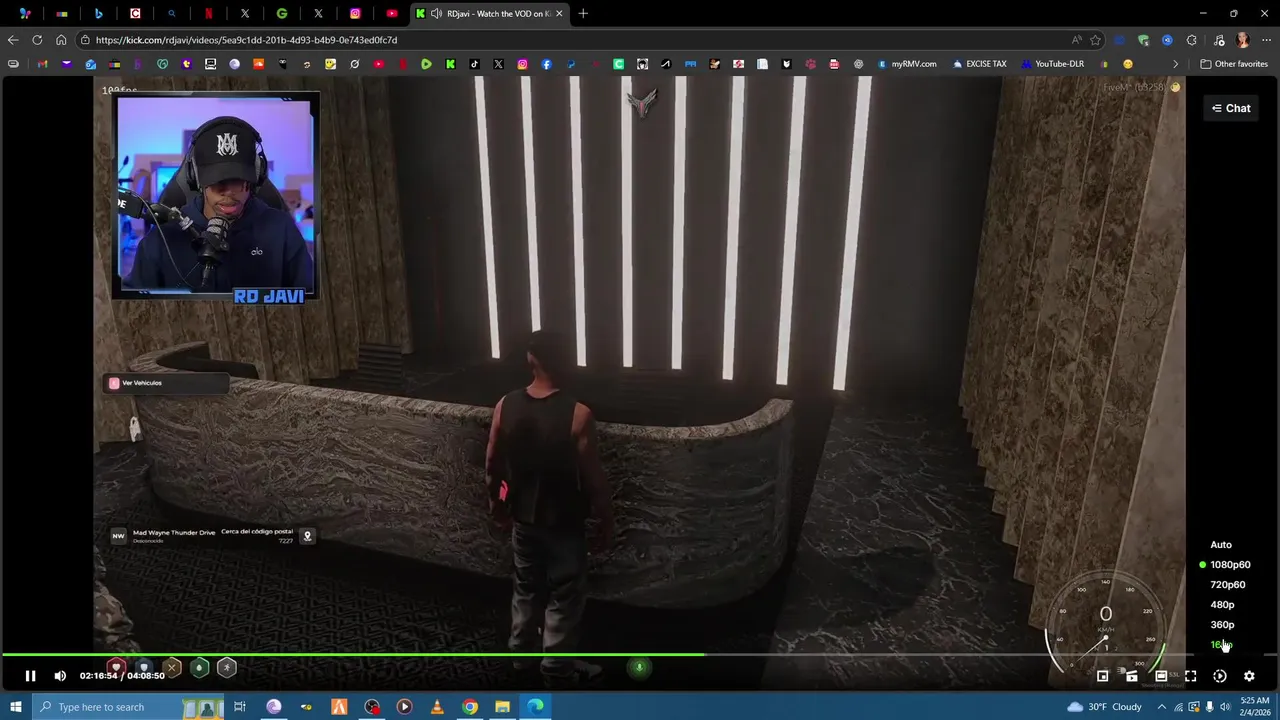Open the video player settings gear
Screen dimensions: 1280x720
[1249, 676]
